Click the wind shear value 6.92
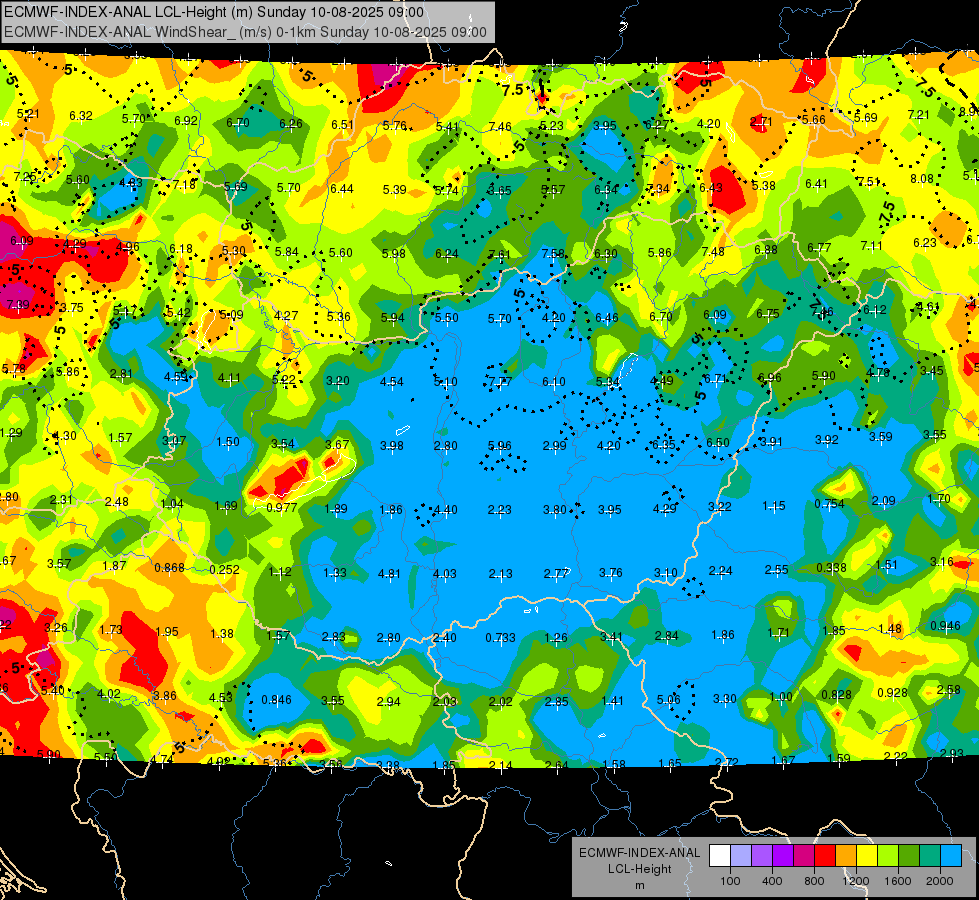The height and width of the screenshot is (900, 979). [185, 121]
